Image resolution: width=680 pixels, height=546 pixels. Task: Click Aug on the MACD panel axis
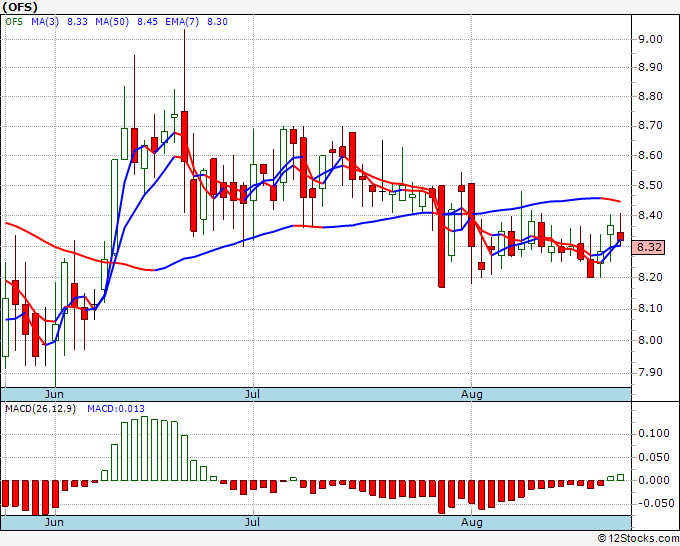[x=472, y=522]
